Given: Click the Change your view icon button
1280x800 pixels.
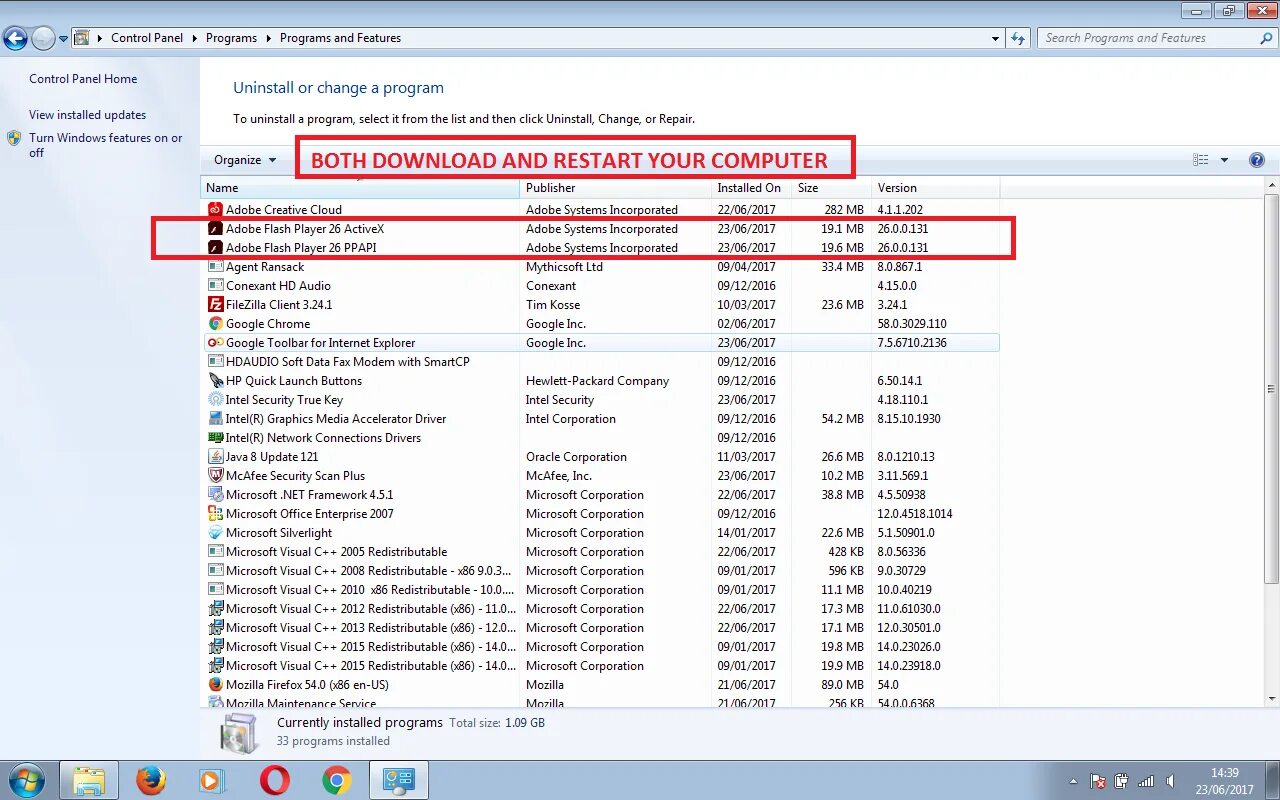Looking at the screenshot, I should (x=1201, y=160).
